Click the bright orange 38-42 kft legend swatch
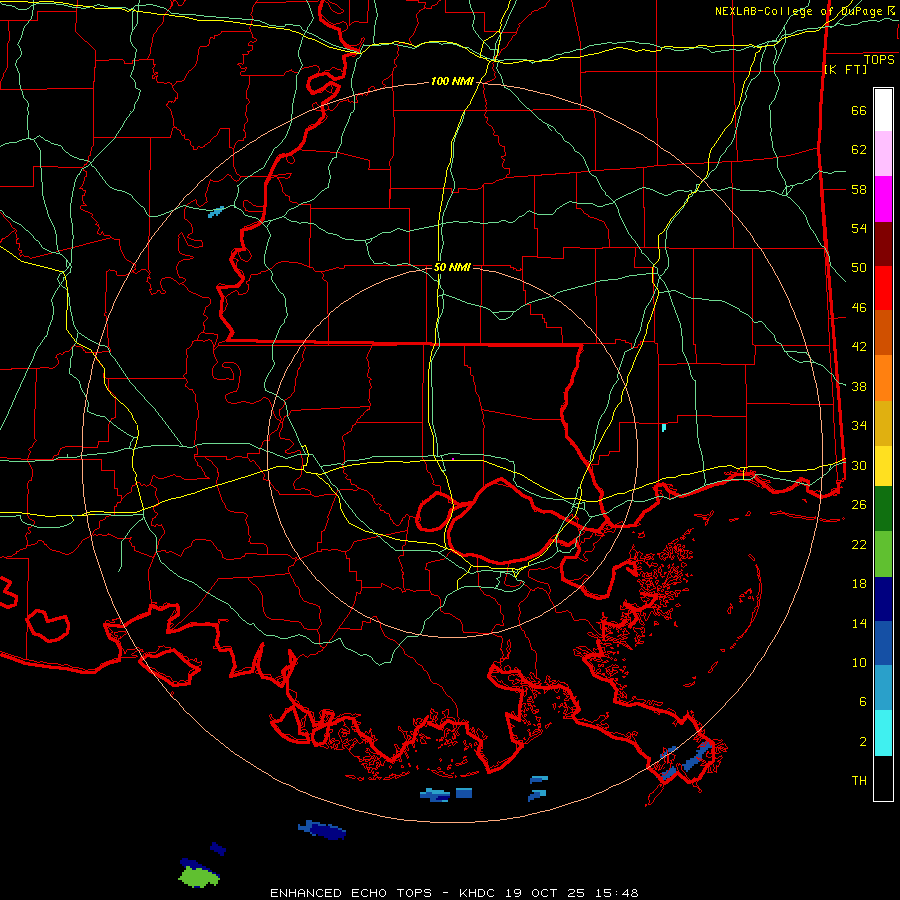Screen dimensions: 900x900 click(x=883, y=378)
